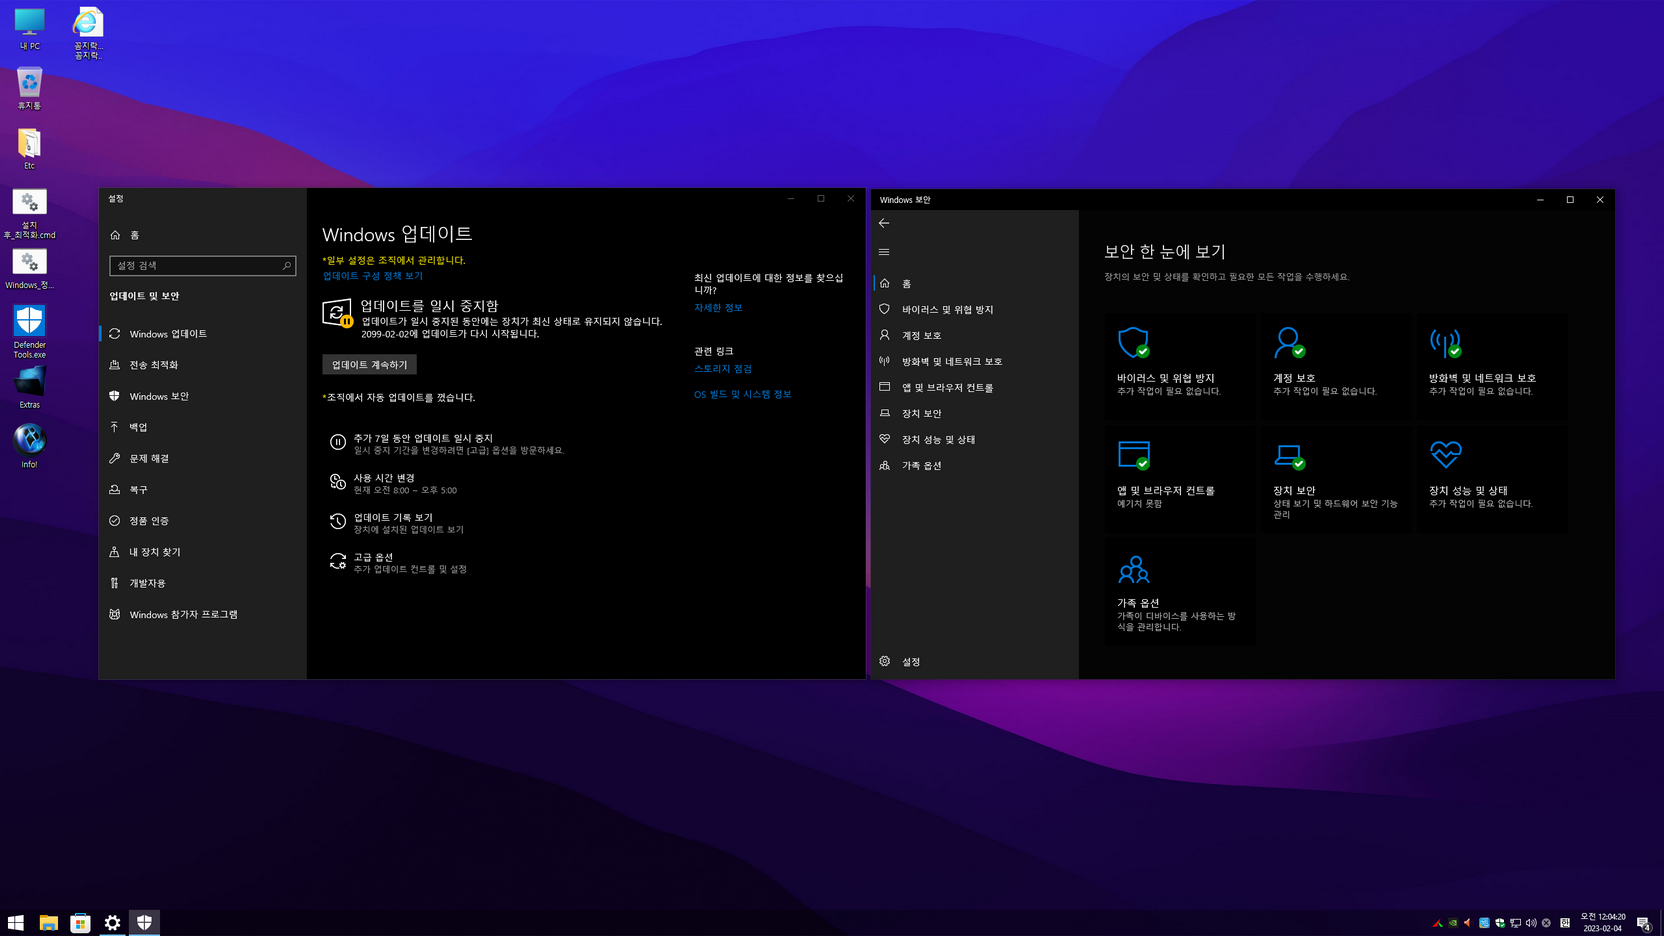Open the Storage check related link
Image resolution: width=1664 pixels, height=936 pixels.
click(723, 369)
